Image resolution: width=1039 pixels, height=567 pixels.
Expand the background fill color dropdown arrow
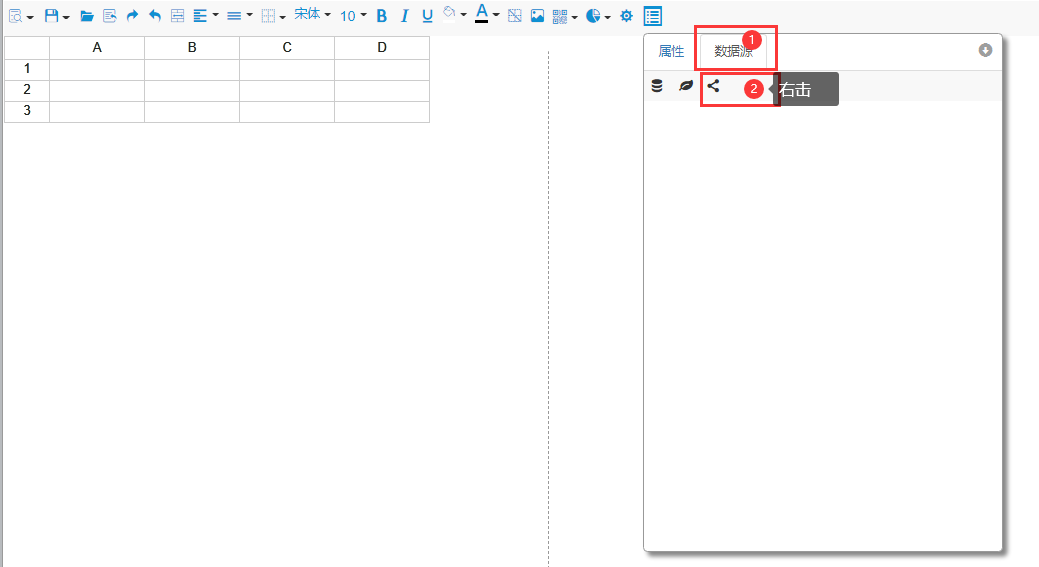coord(463,15)
